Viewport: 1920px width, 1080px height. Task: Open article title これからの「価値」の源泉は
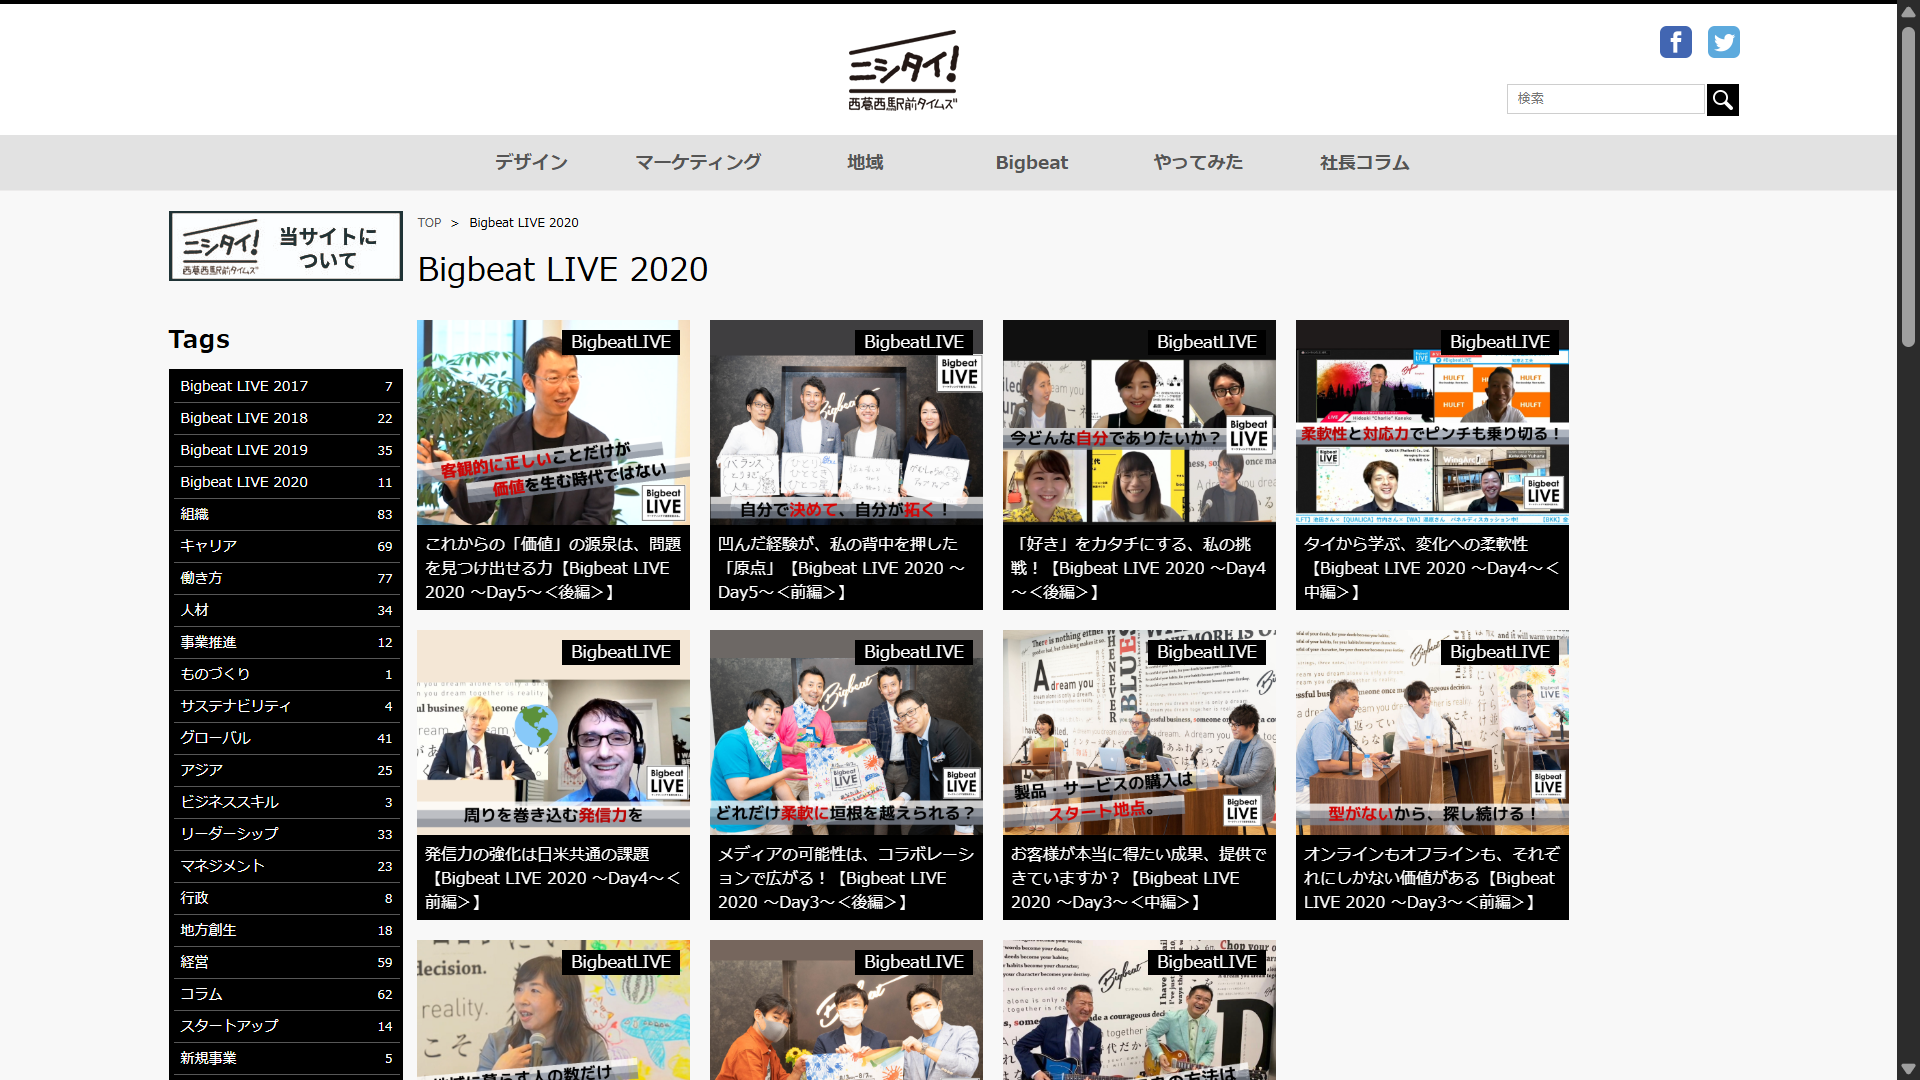[553, 568]
